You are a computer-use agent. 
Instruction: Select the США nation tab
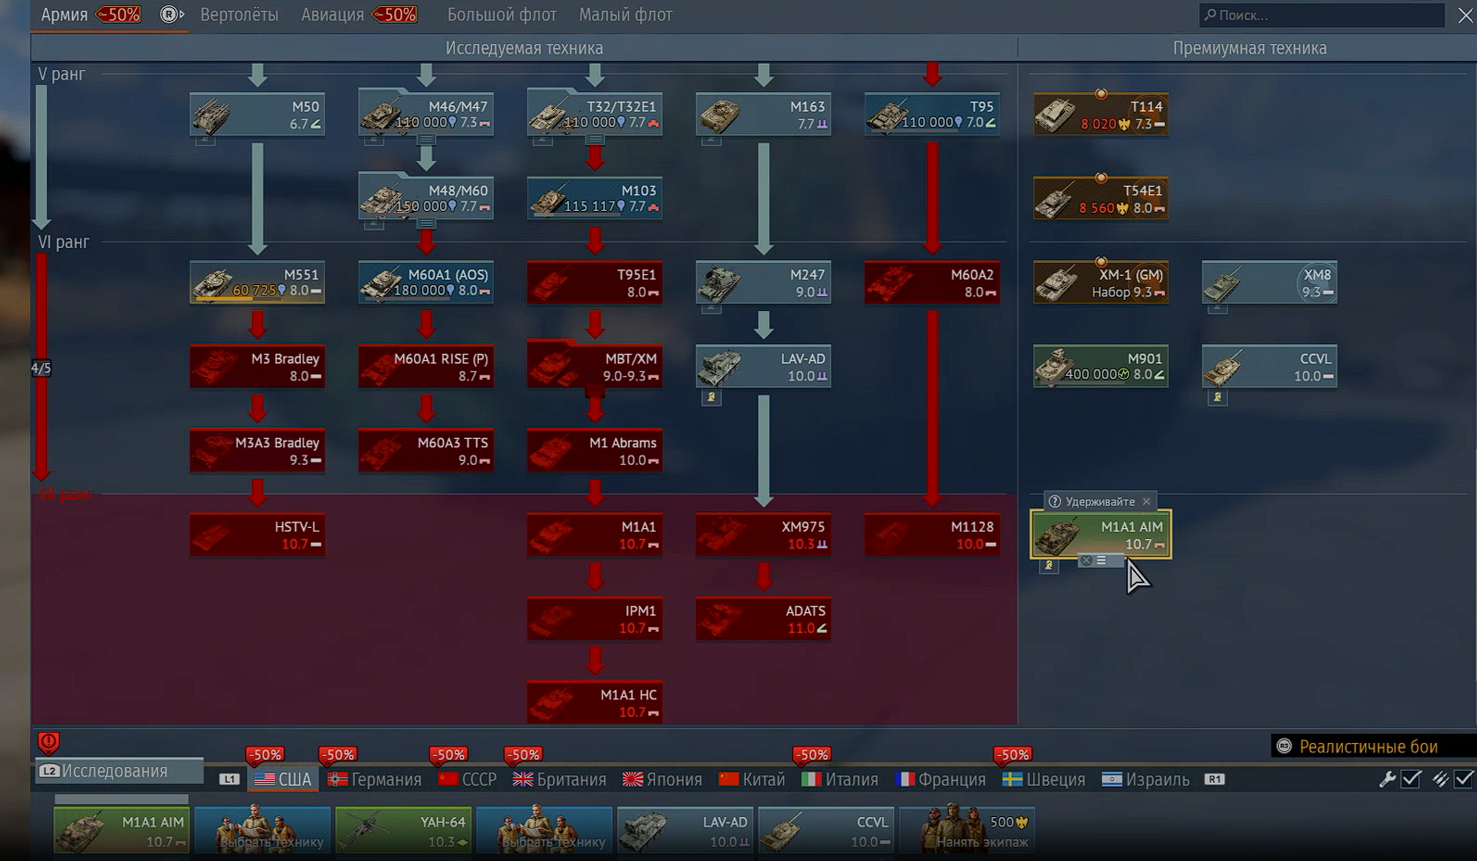[x=283, y=779]
